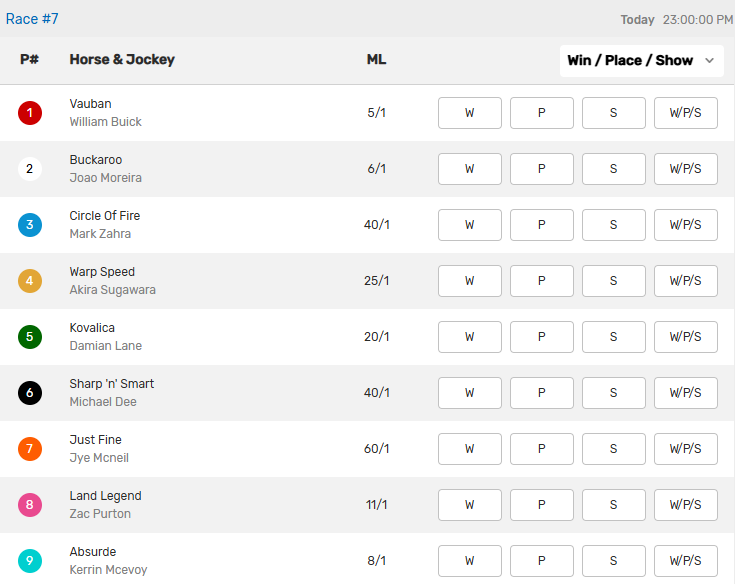Viewport: 735px width, 584px height.
Task: Click horse name Land Legend
Action: (105, 496)
